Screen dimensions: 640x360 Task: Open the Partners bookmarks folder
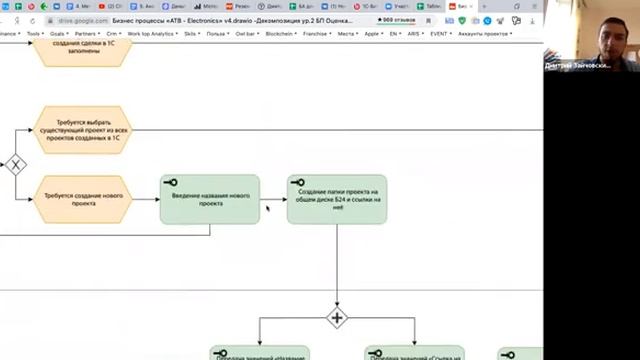coord(87,33)
